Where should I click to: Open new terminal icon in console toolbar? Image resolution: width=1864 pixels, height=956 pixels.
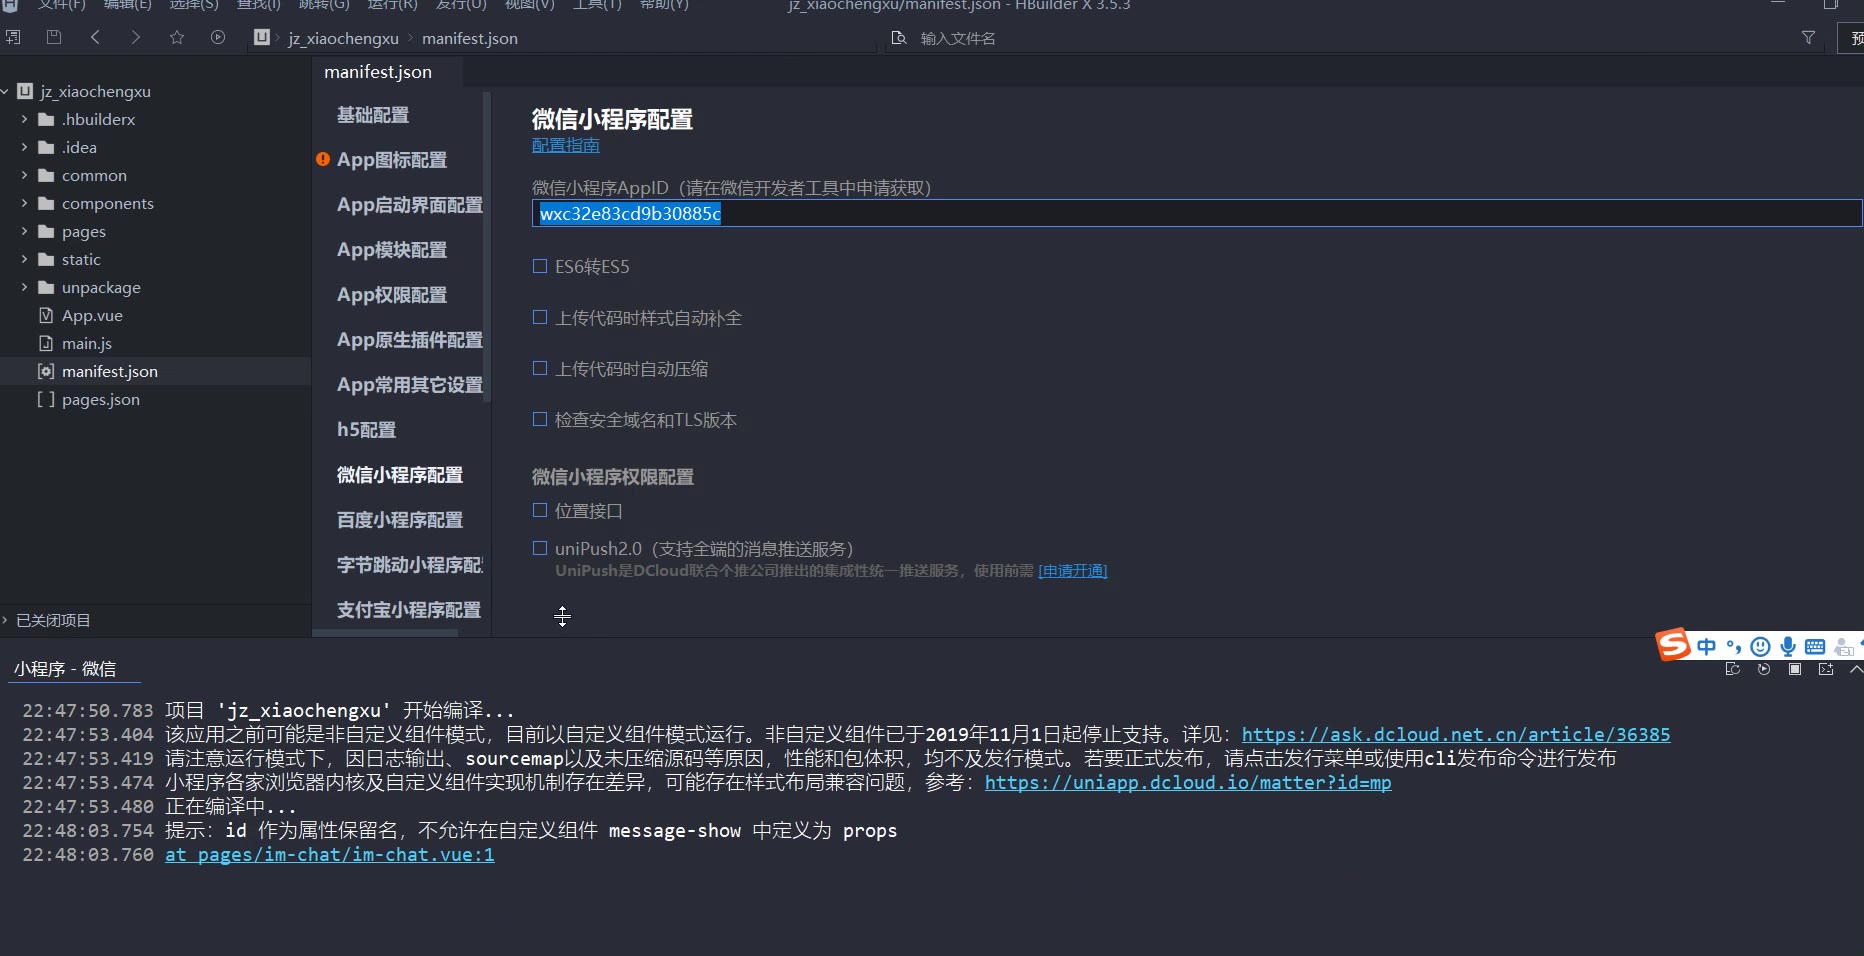(x=1826, y=669)
